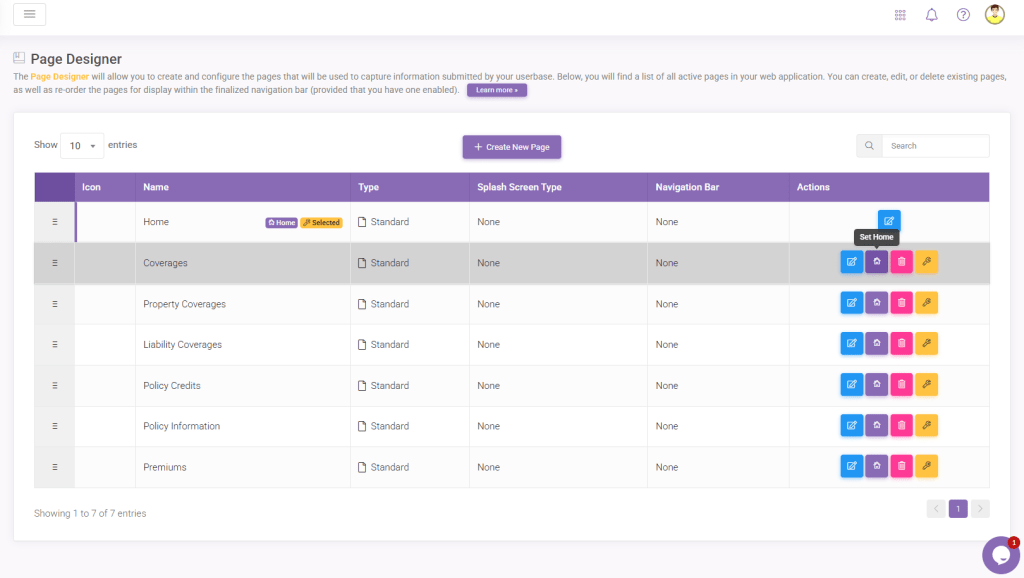Screen dimensions: 1024x578
Task: Open the notifications bell
Action: [x=931, y=15]
